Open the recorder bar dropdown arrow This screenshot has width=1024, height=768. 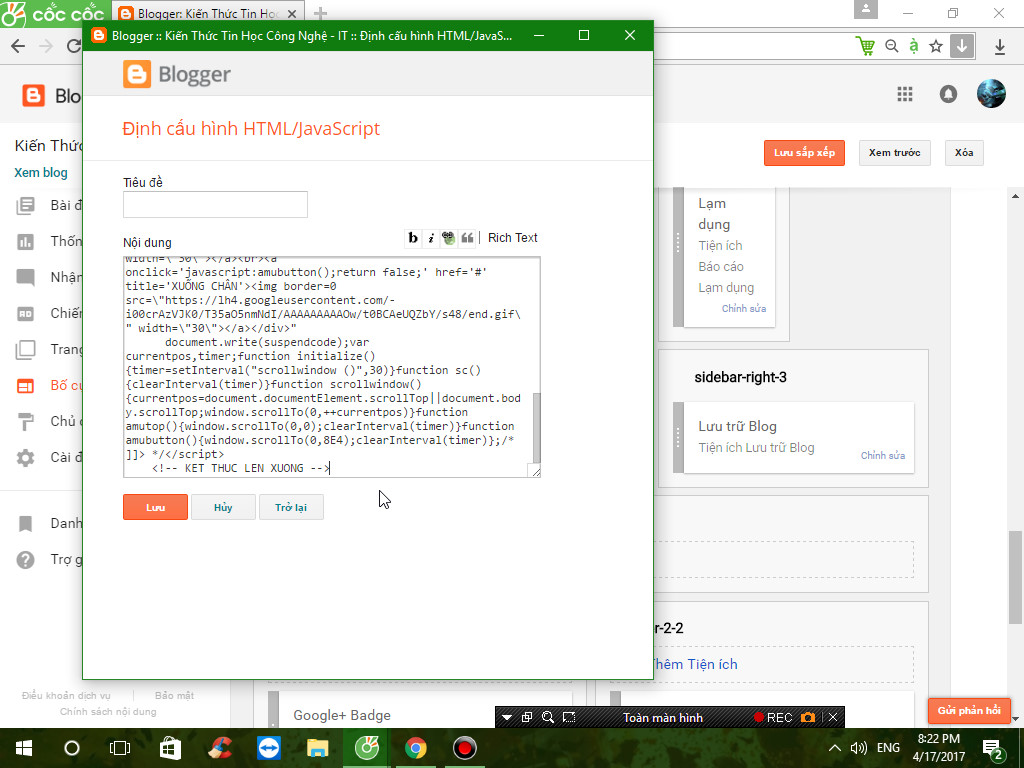[506, 718]
